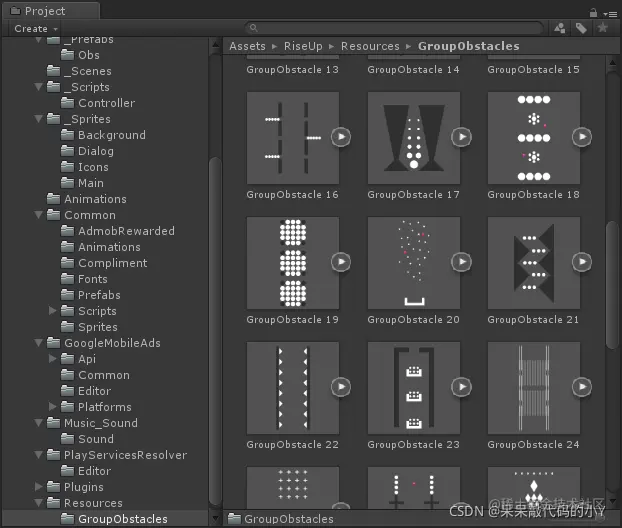Expand GroupObstacle 19 prefab contents

pos(341,262)
